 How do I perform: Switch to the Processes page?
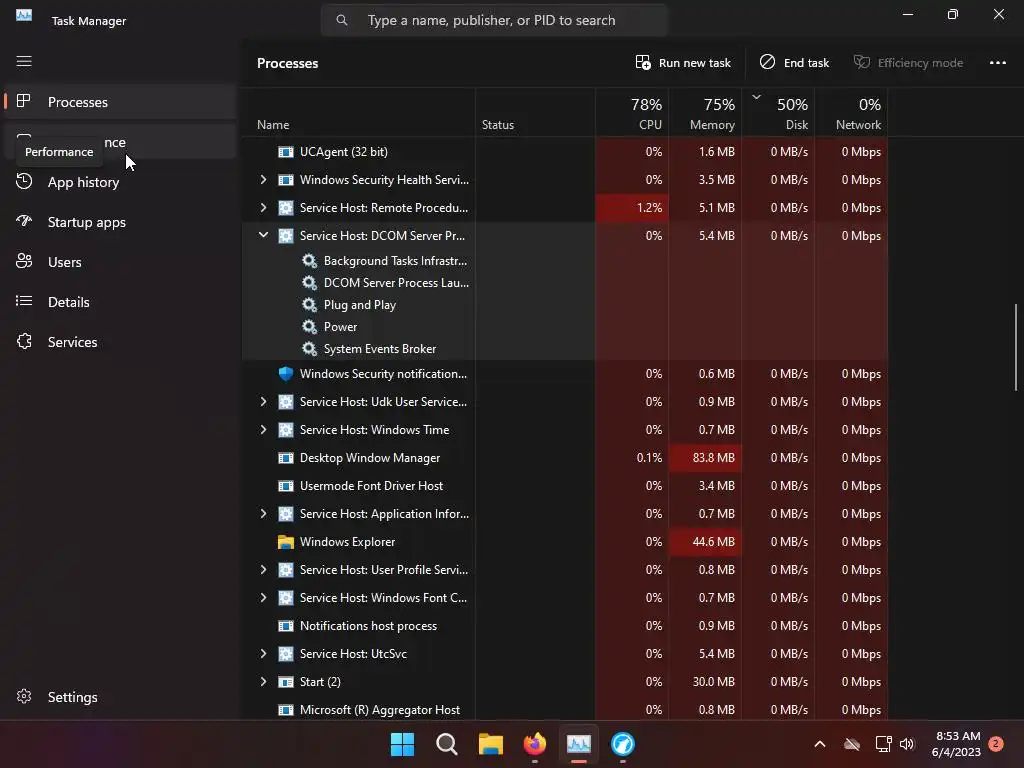120,102
